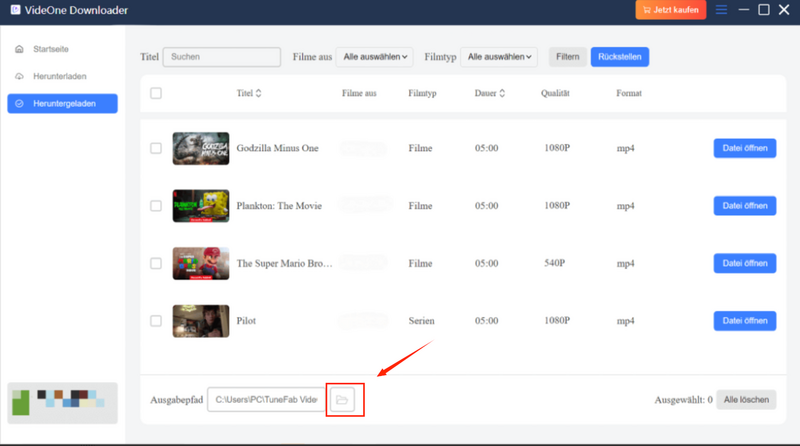
Task: Click the shopping cart Jetzt kaufen icon
Action: 646,10
